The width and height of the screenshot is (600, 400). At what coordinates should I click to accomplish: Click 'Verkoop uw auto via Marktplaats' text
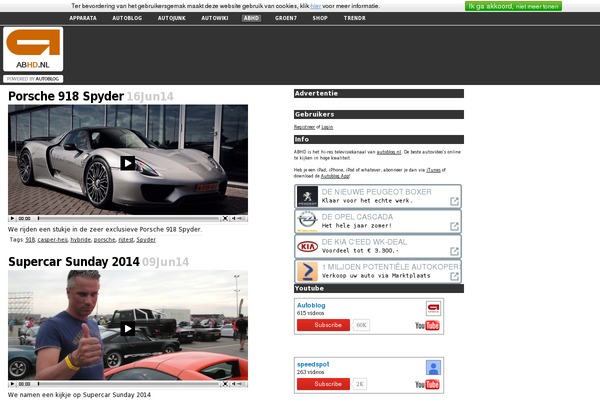pyautogui.click(x=376, y=276)
